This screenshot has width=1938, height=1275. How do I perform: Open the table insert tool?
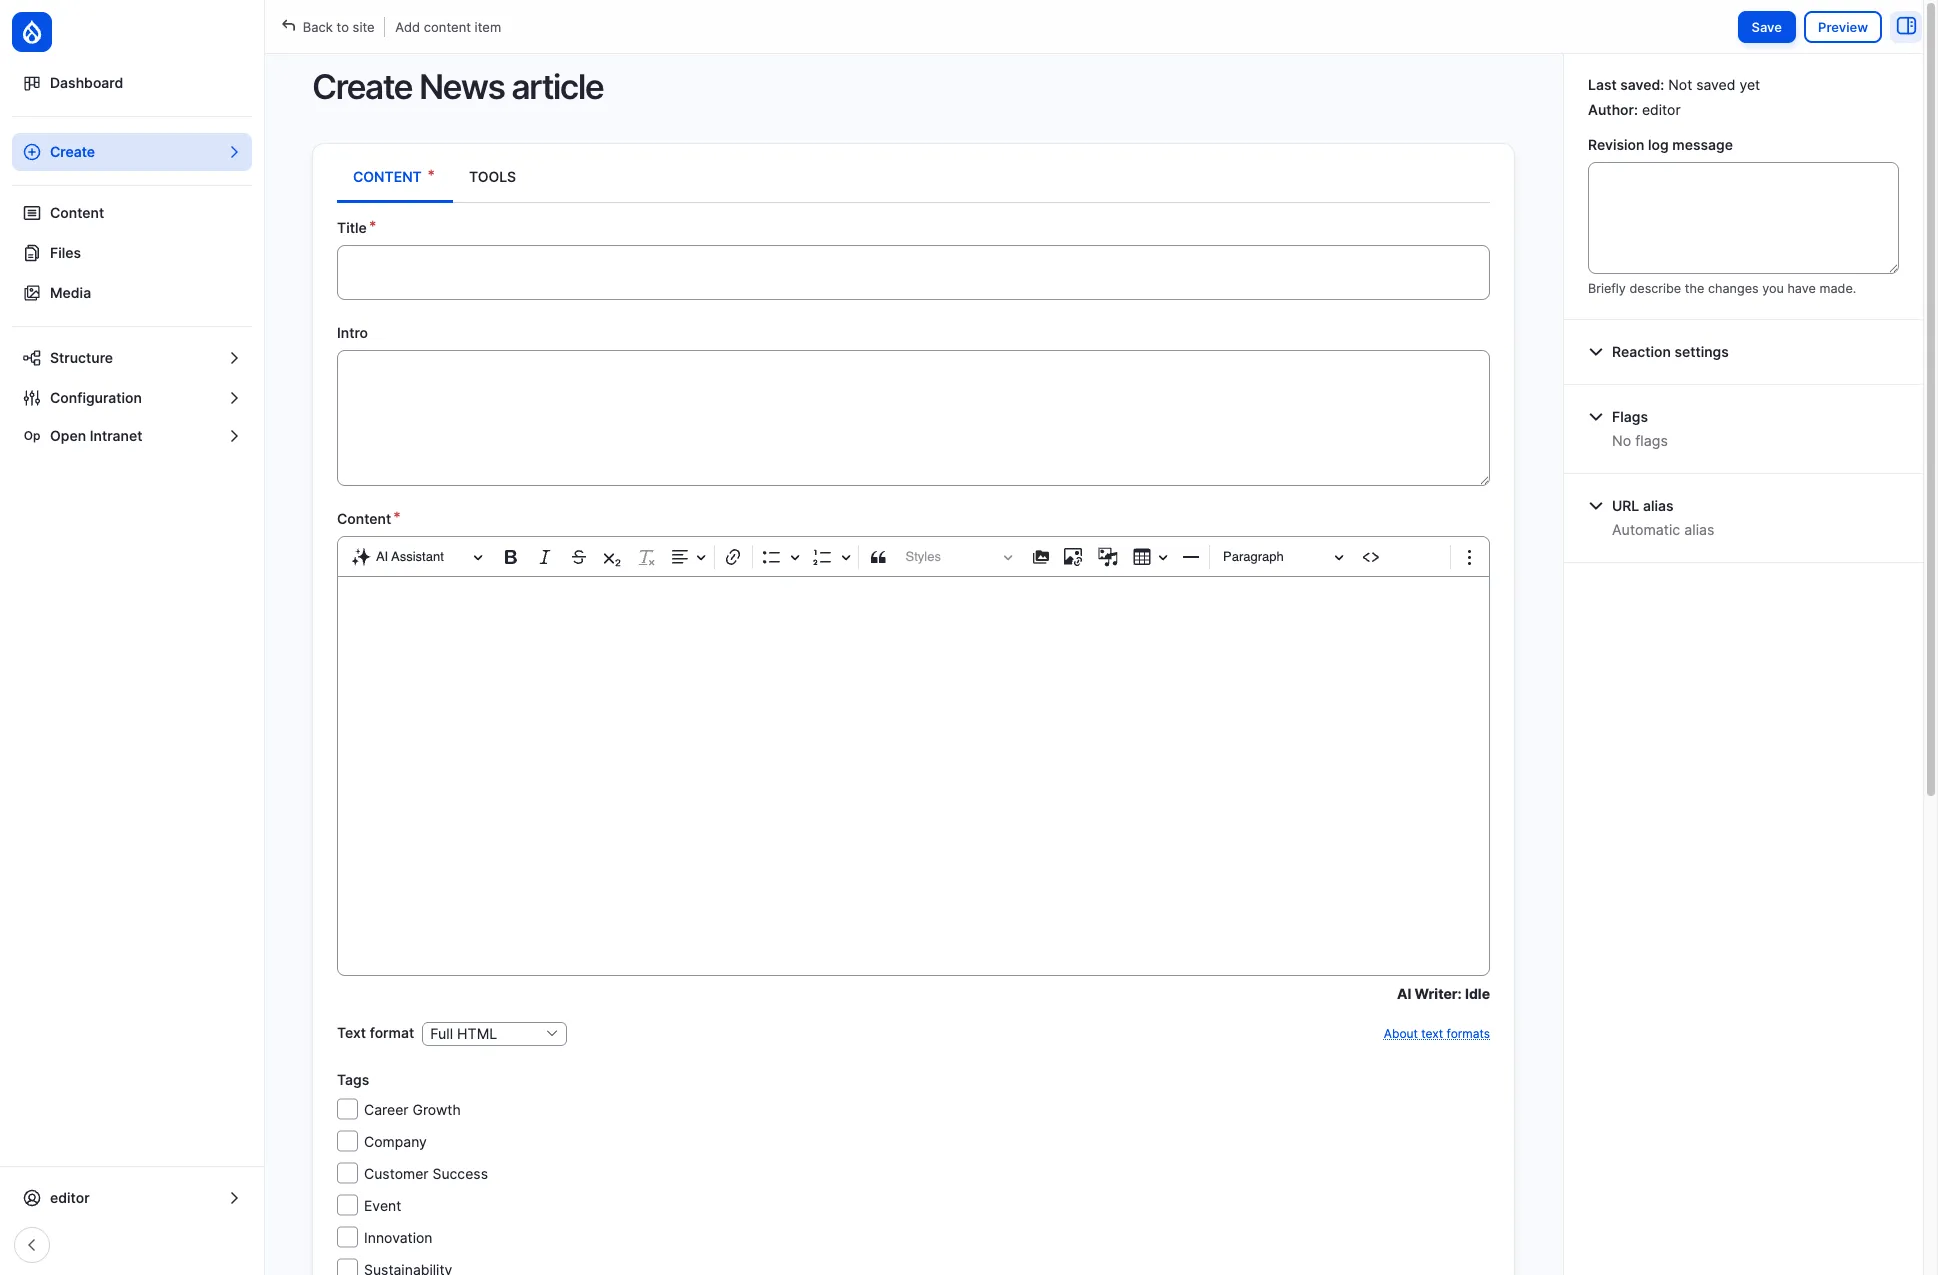(x=1142, y=557)
